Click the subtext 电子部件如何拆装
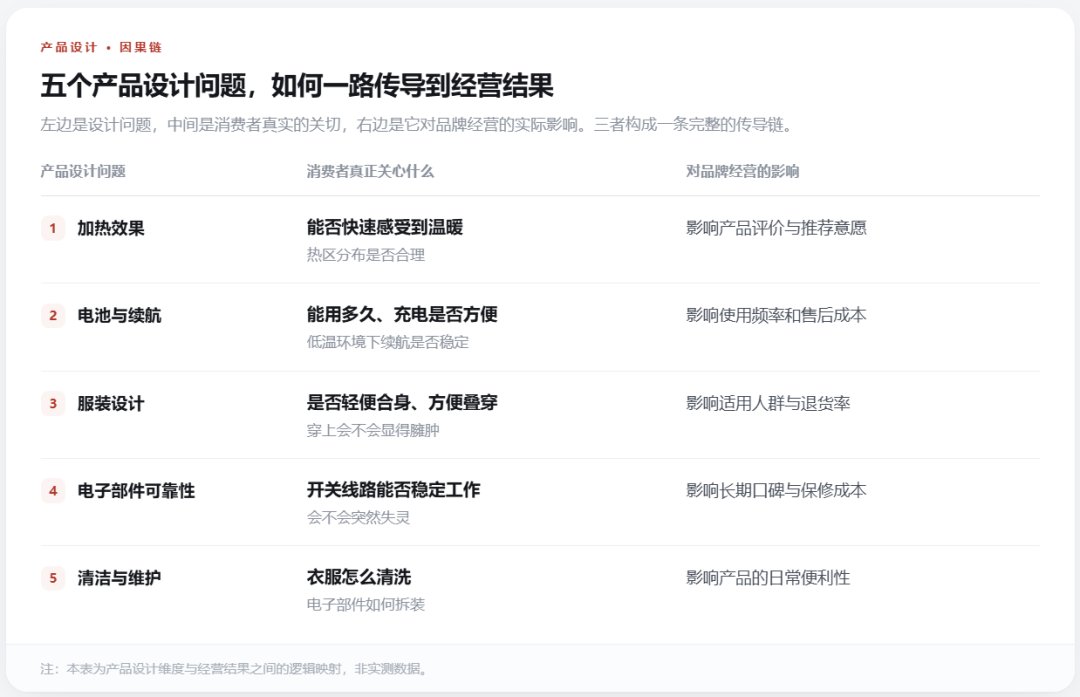Image resolution: width=1080 pixels, height=697 pixels. click(x=366, y=605)
